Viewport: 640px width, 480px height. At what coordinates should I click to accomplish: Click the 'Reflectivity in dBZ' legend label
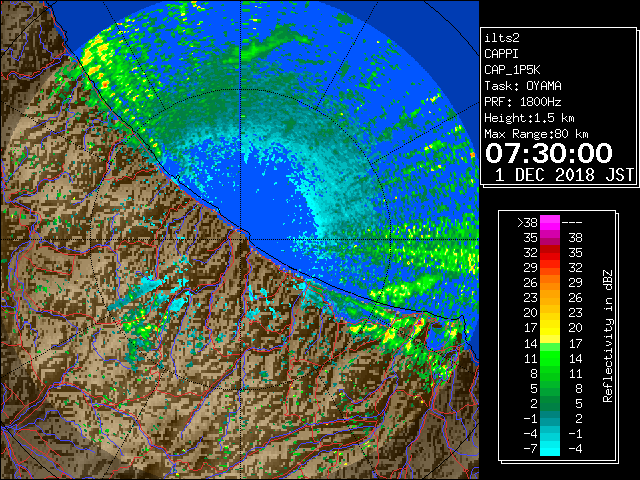click(x=608, y=336)
